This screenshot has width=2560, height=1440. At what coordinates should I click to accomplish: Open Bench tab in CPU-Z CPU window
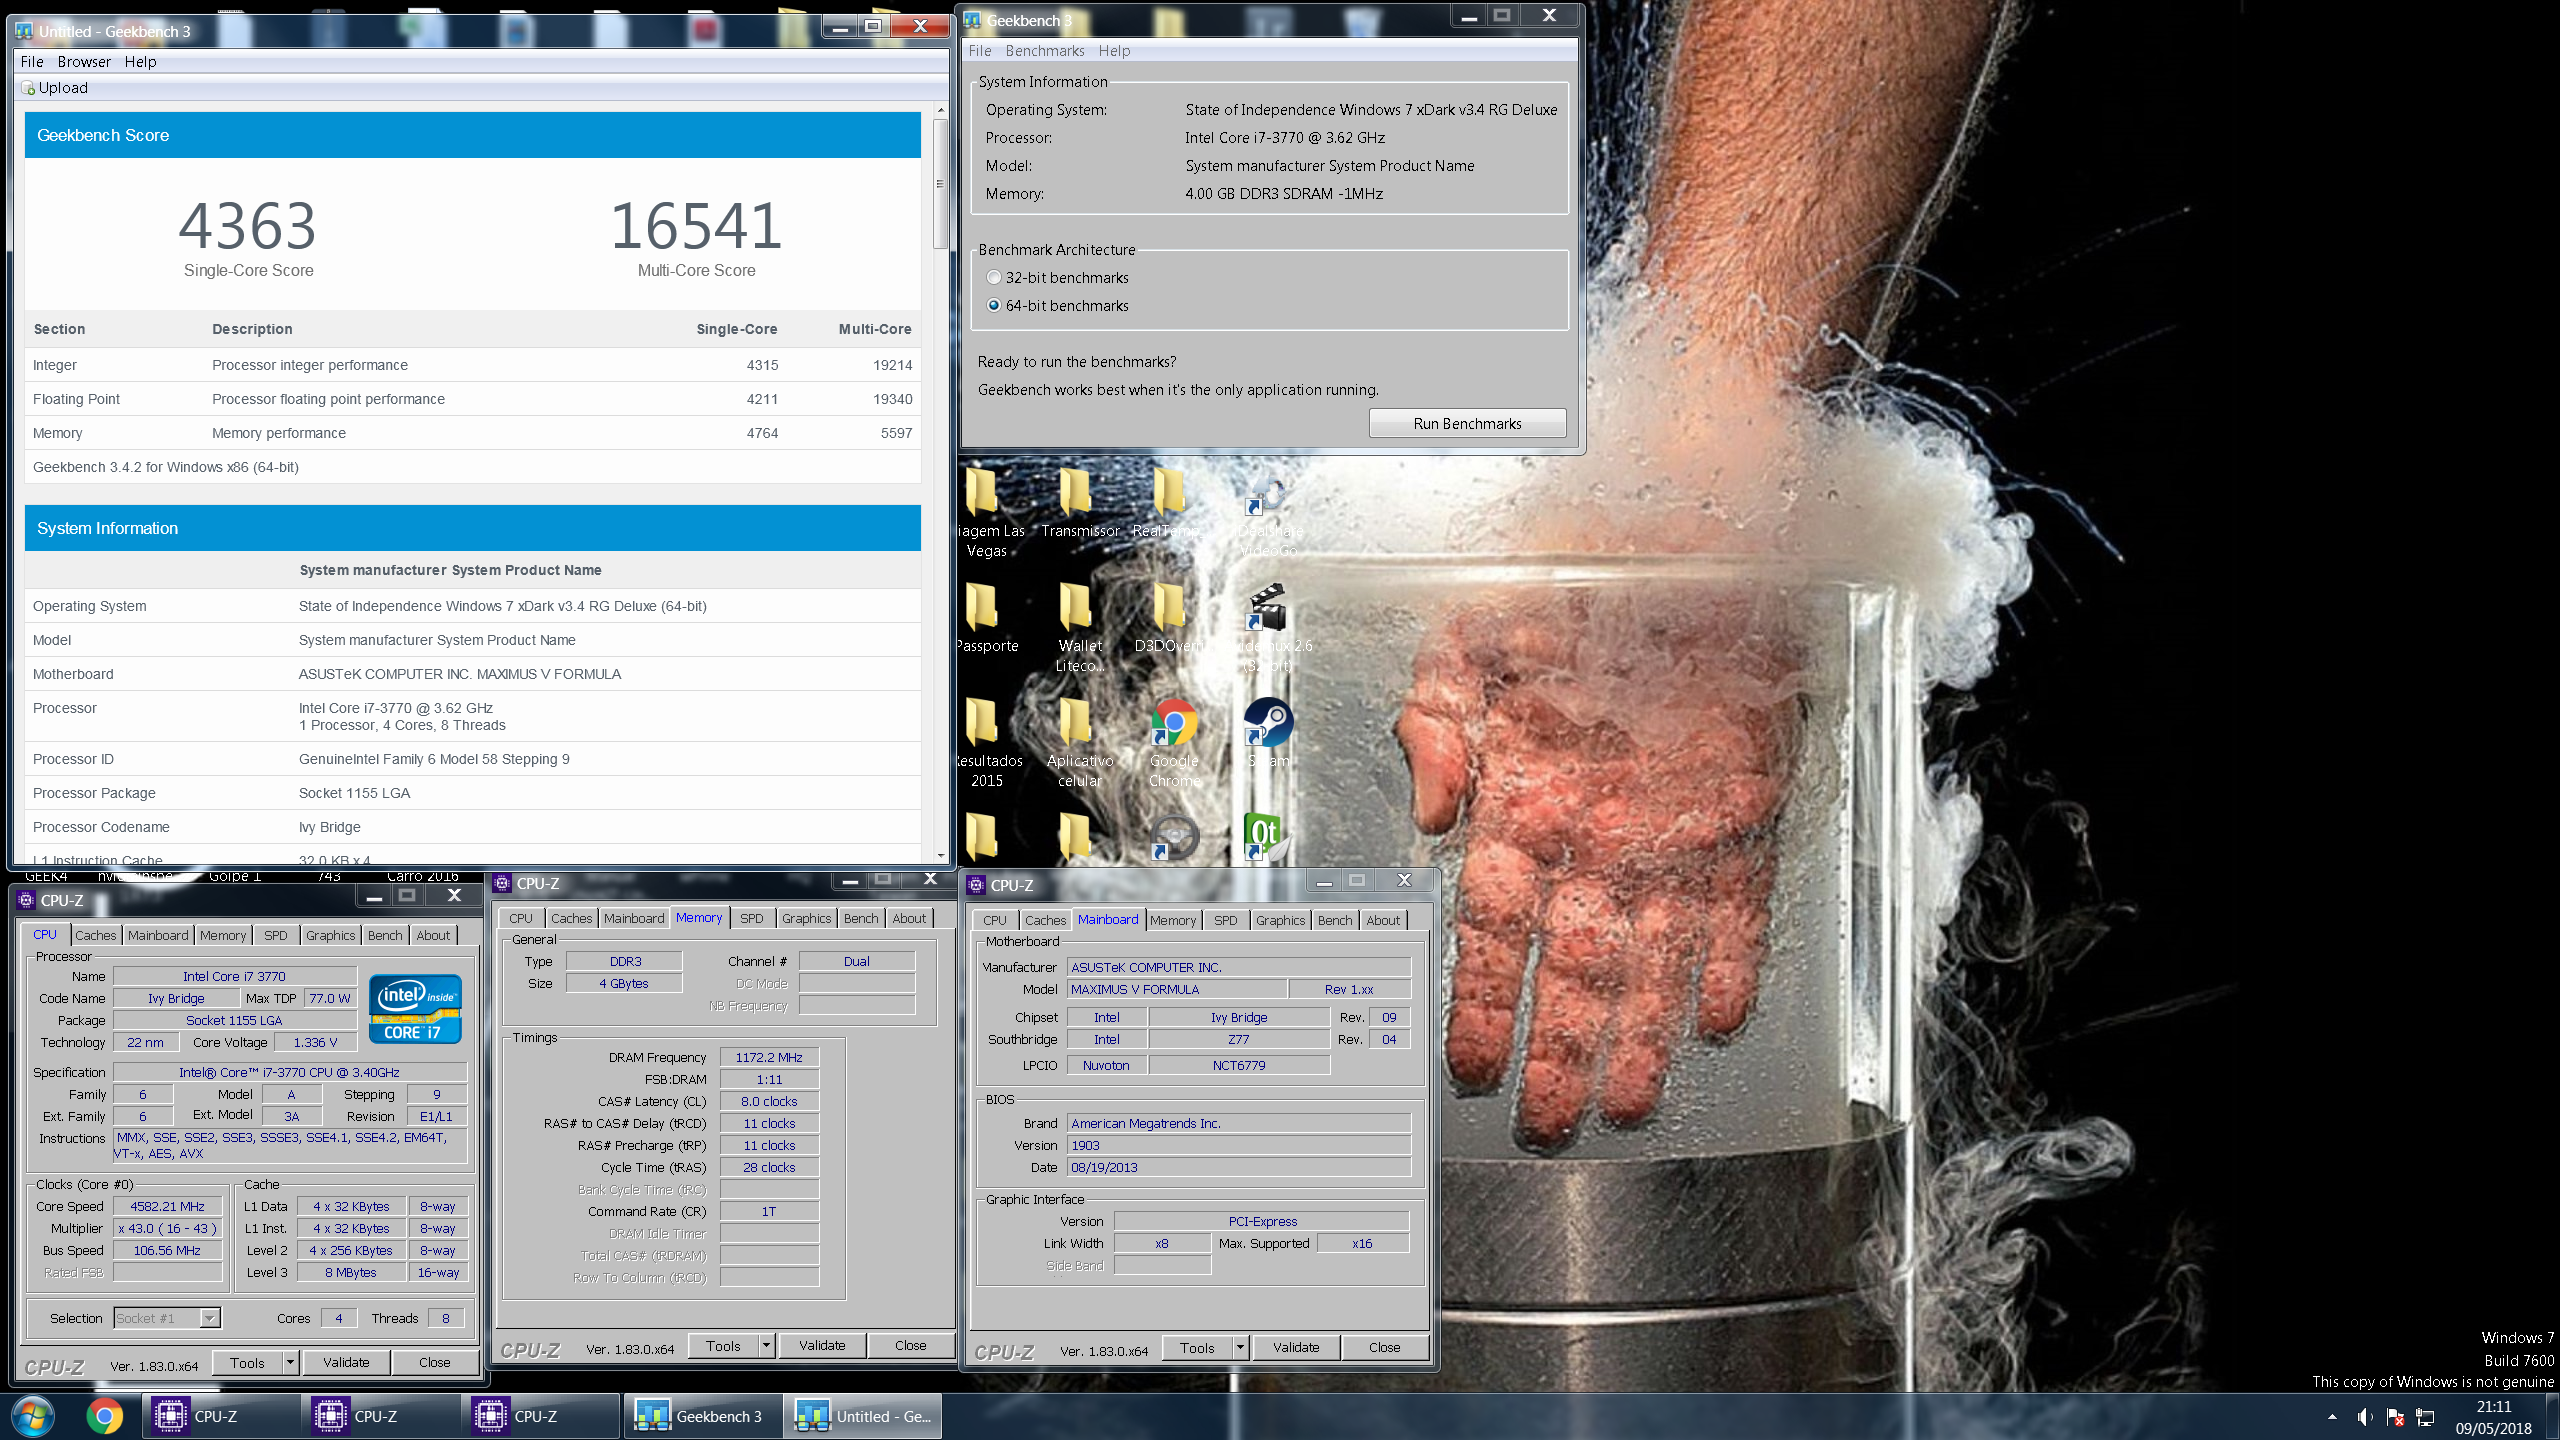(385, 935)
